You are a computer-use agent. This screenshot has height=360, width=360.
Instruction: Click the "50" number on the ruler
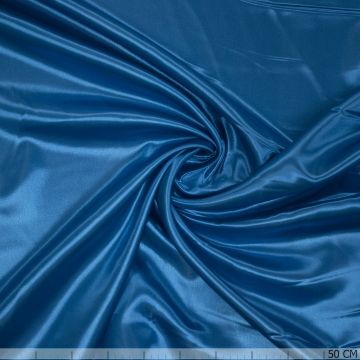click(334, 354)
